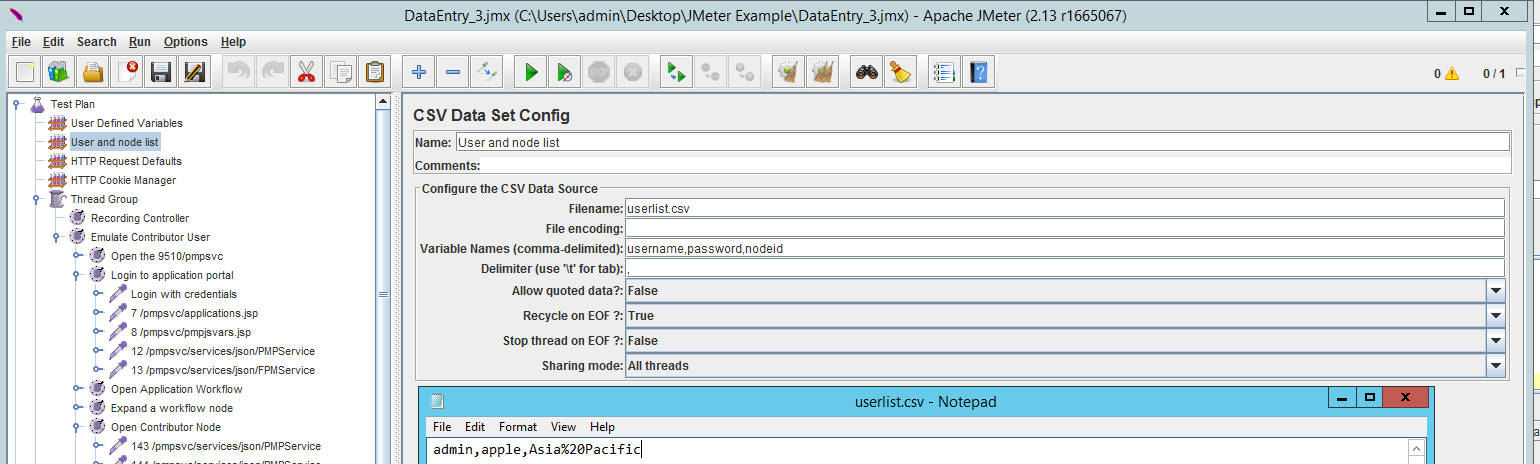Click the Stop sign icon
Image resolution: width=1540 pixels, height=464 pixels.
(x=599, y=72)
